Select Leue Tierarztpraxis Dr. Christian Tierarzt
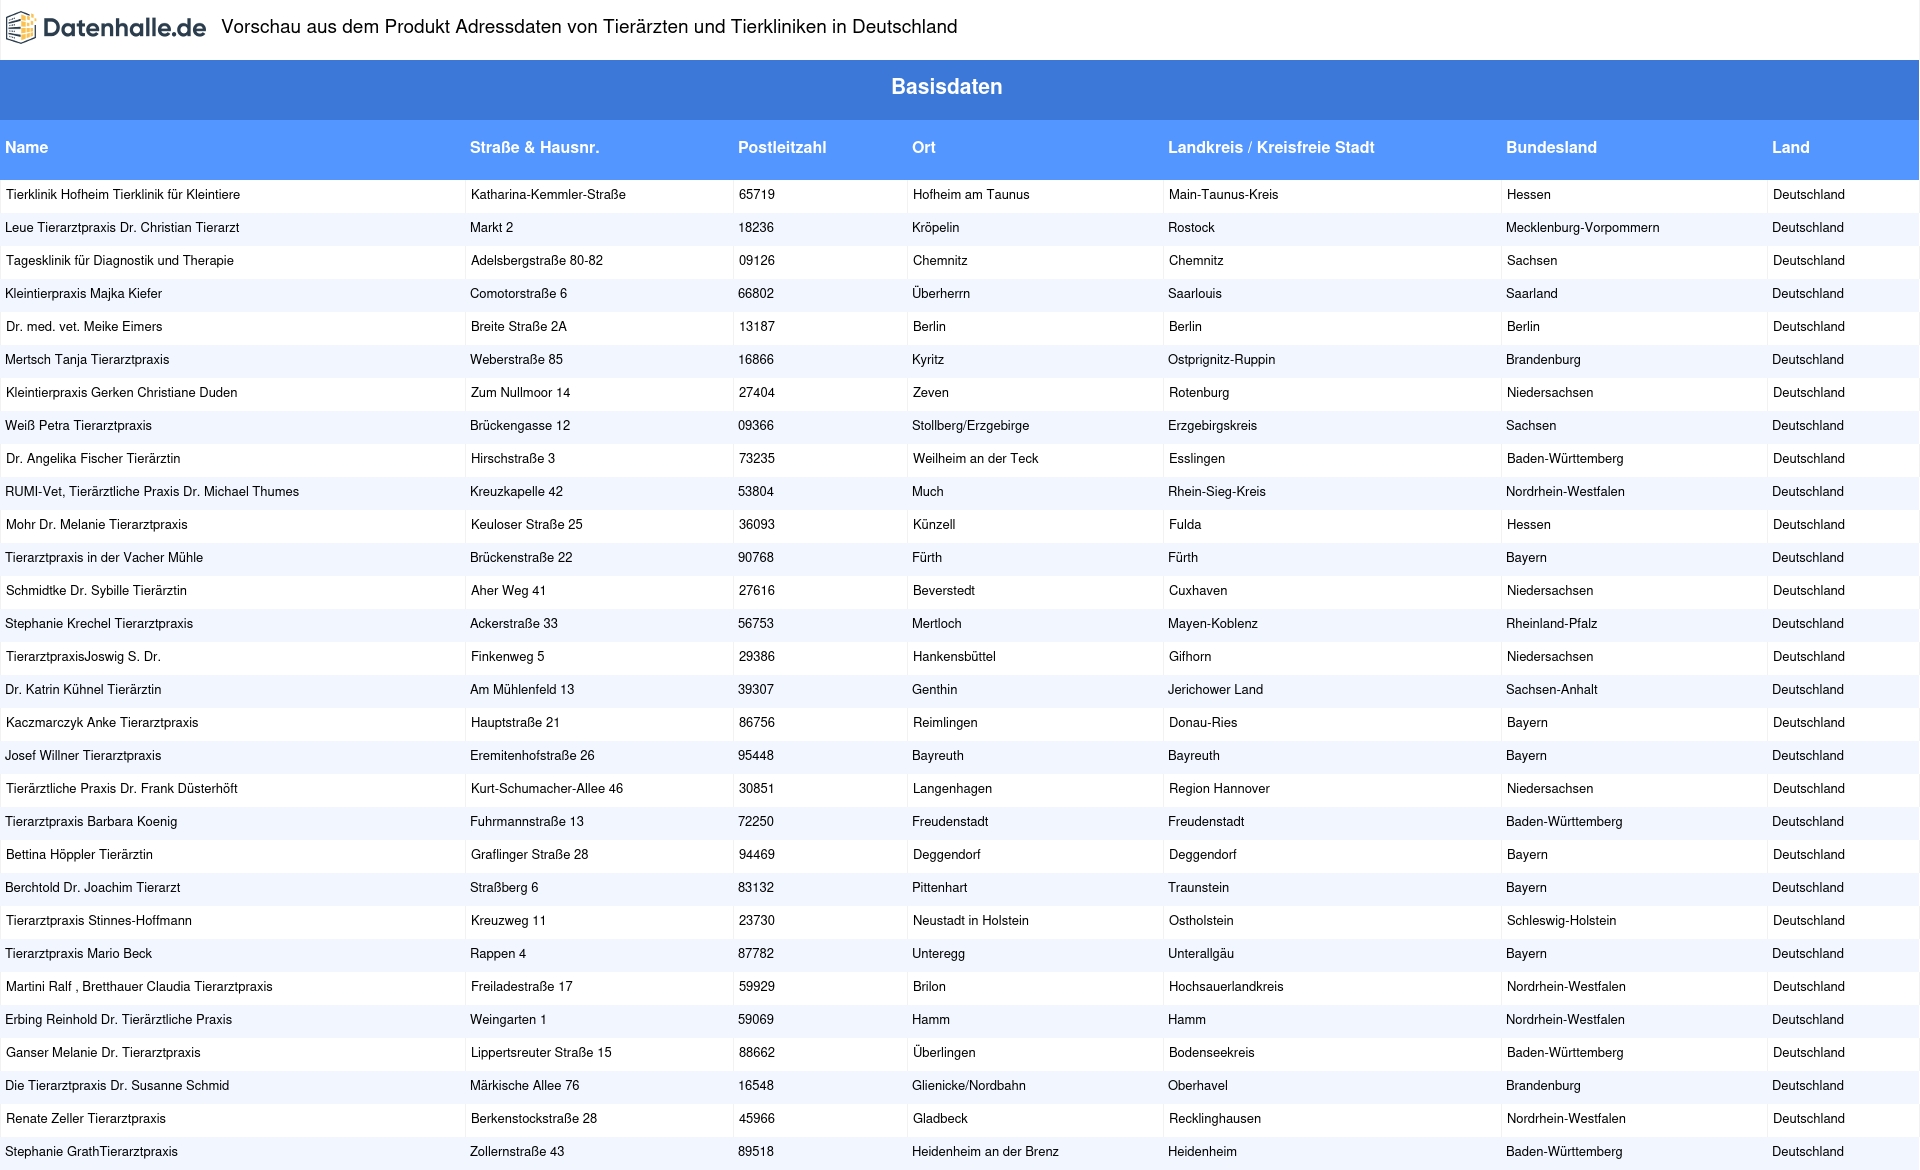The height and width of the screenshot is (1170, 1920). 122,228
